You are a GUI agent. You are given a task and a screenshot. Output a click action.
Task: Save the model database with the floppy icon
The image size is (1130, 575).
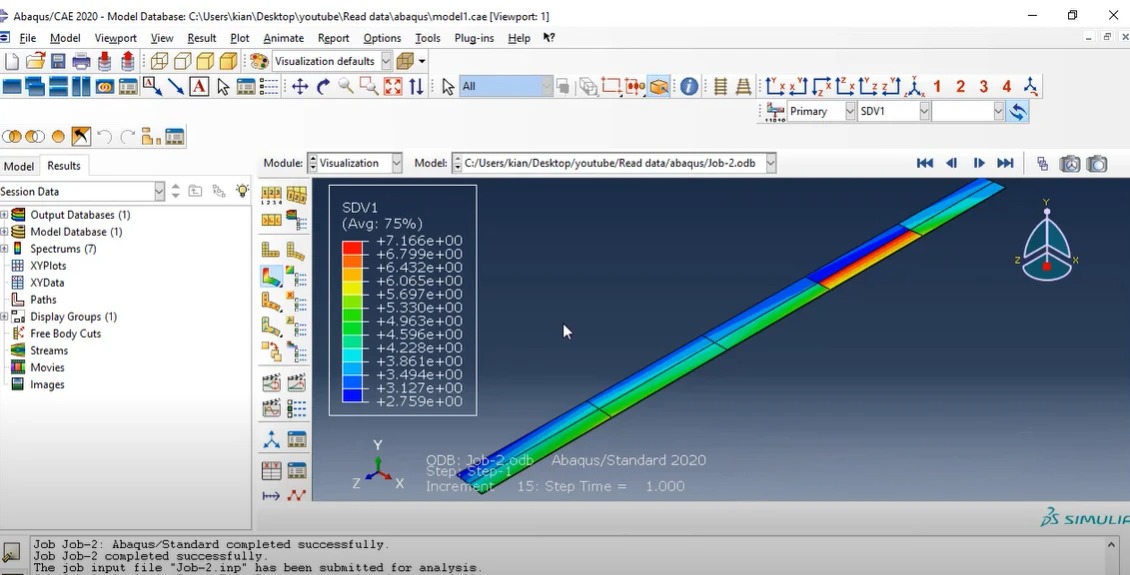(58, 61)
